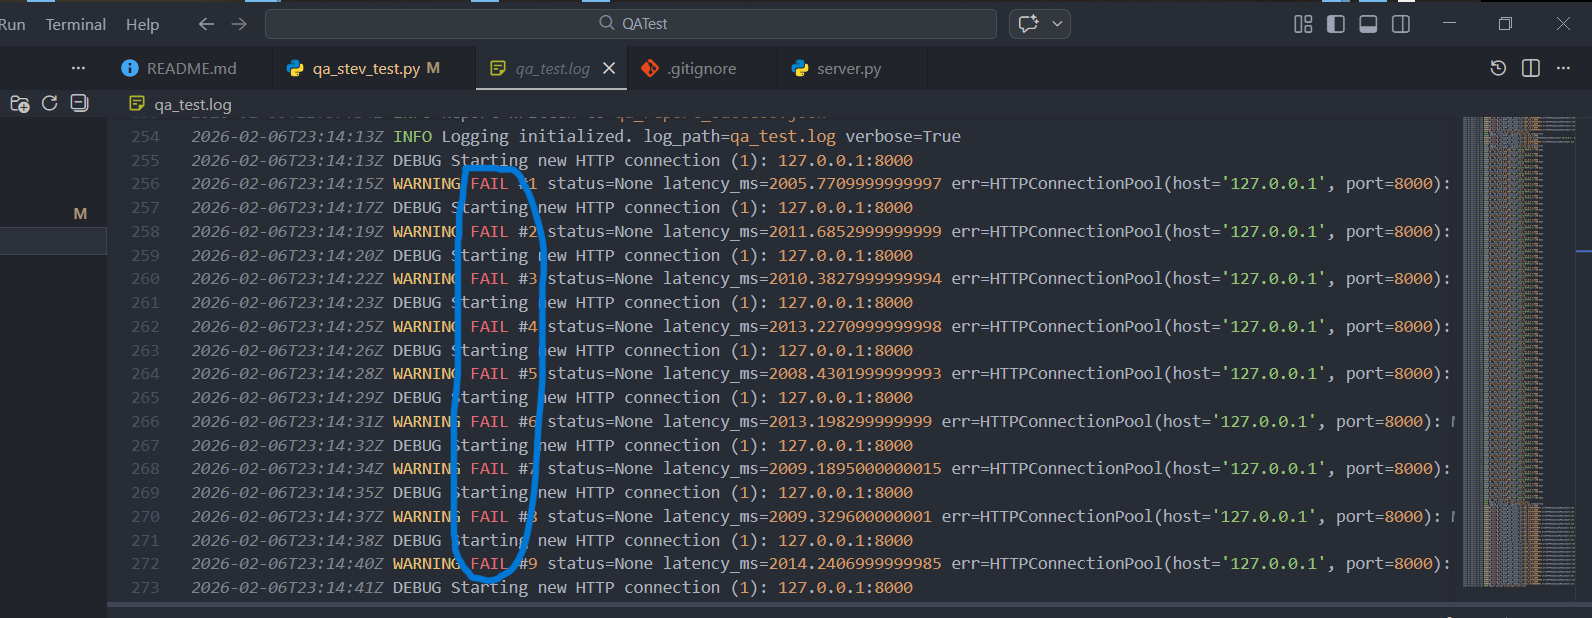Click the info icon on README.md tab

point(130,68)
